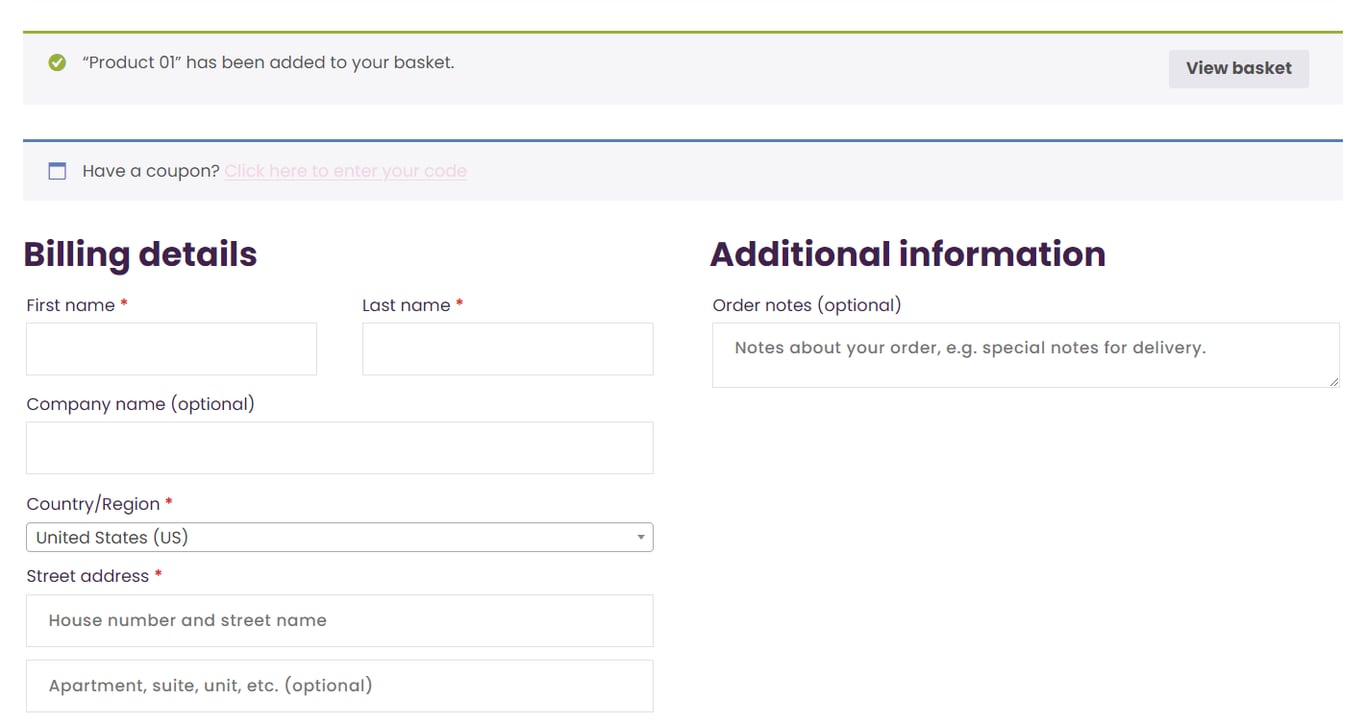Click inside the First name field
1366x723 pixels.
[x=170, y=348]
